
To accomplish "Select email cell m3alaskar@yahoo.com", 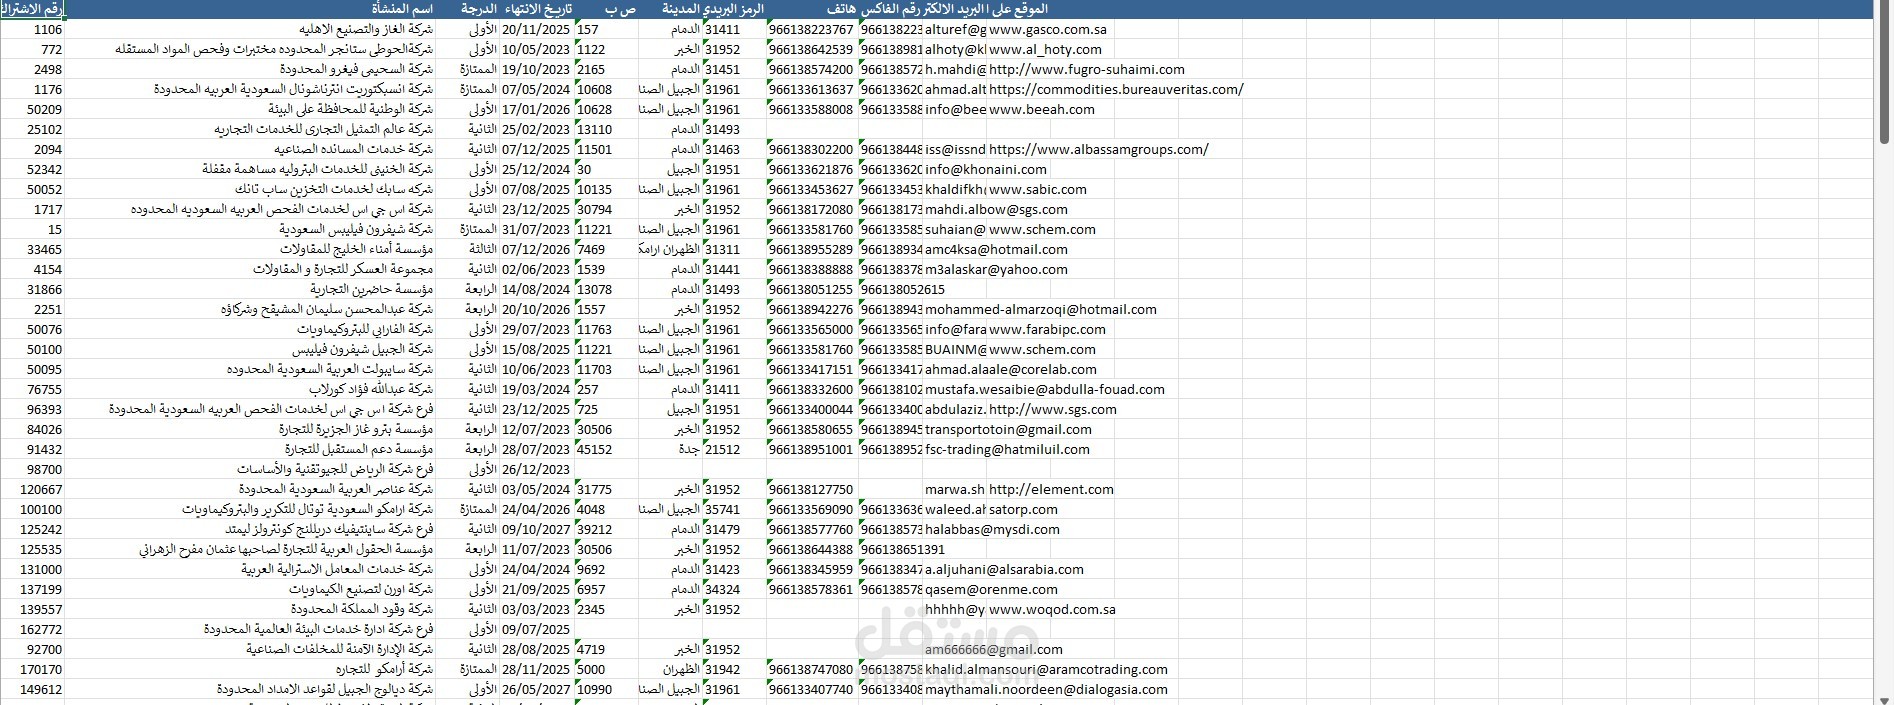I will [x=996, y=269].
